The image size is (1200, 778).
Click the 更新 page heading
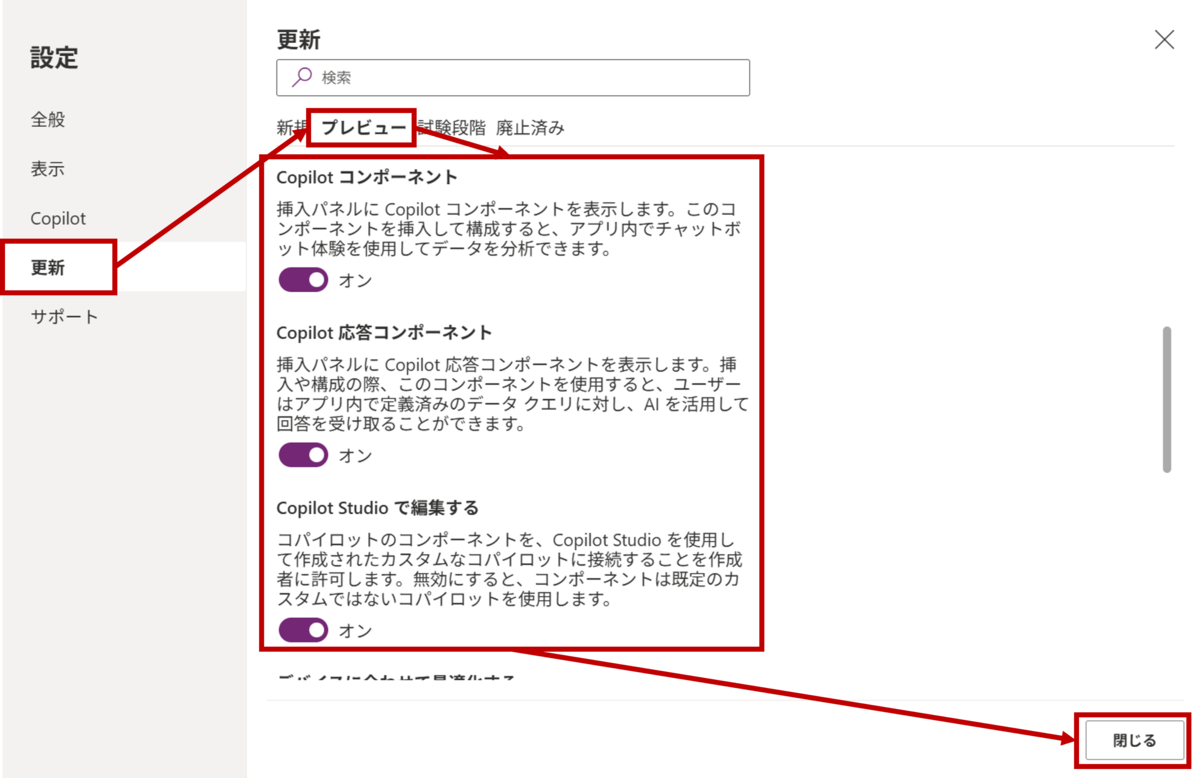pos(298,39)
